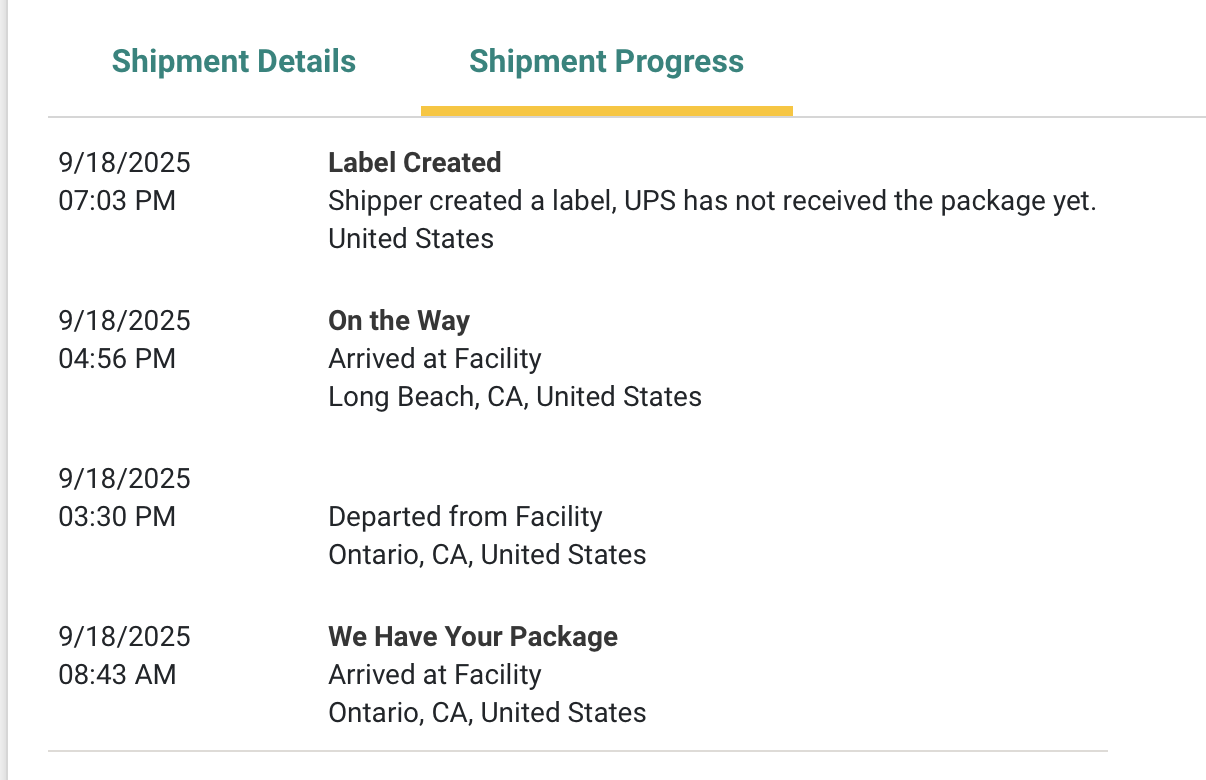Click the 08:43 AM timestamp

(117, 675)
